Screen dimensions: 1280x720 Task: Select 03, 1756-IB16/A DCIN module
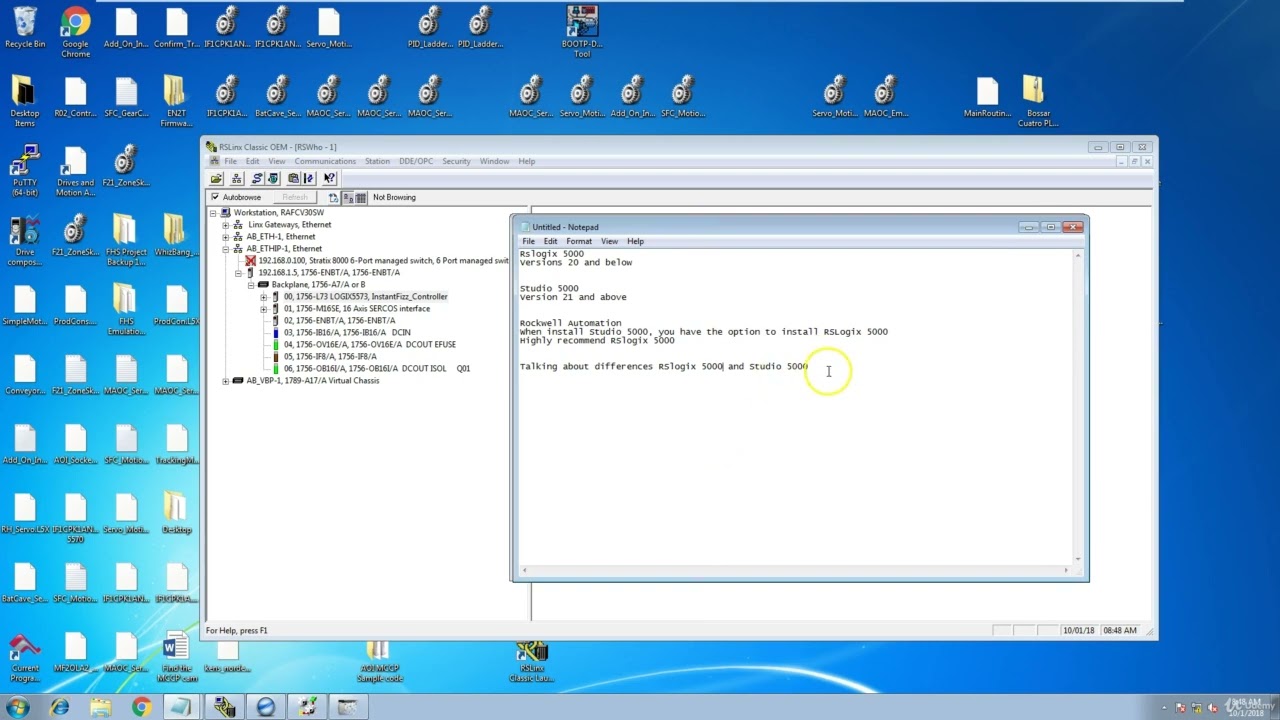[x=347, y=333]
